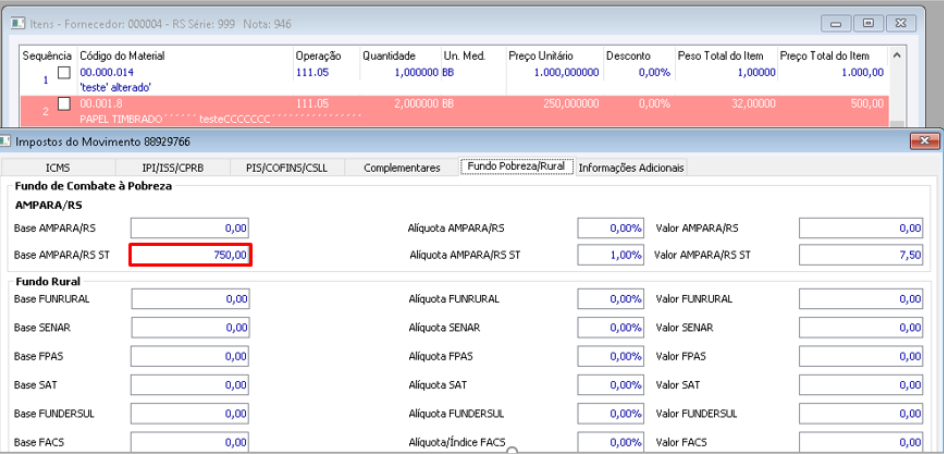Click the Quantidade column header

[389, 56]
